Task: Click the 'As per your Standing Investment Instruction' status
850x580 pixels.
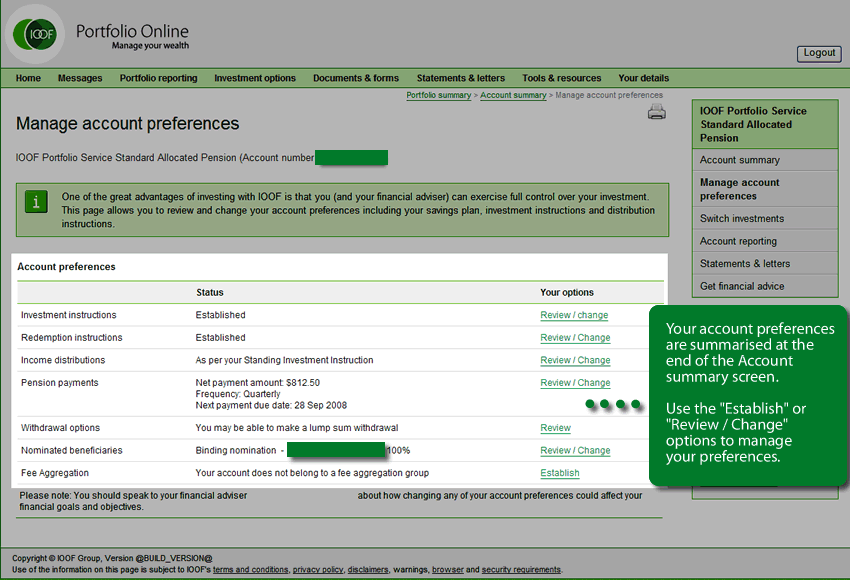Action: click(284, 360)
